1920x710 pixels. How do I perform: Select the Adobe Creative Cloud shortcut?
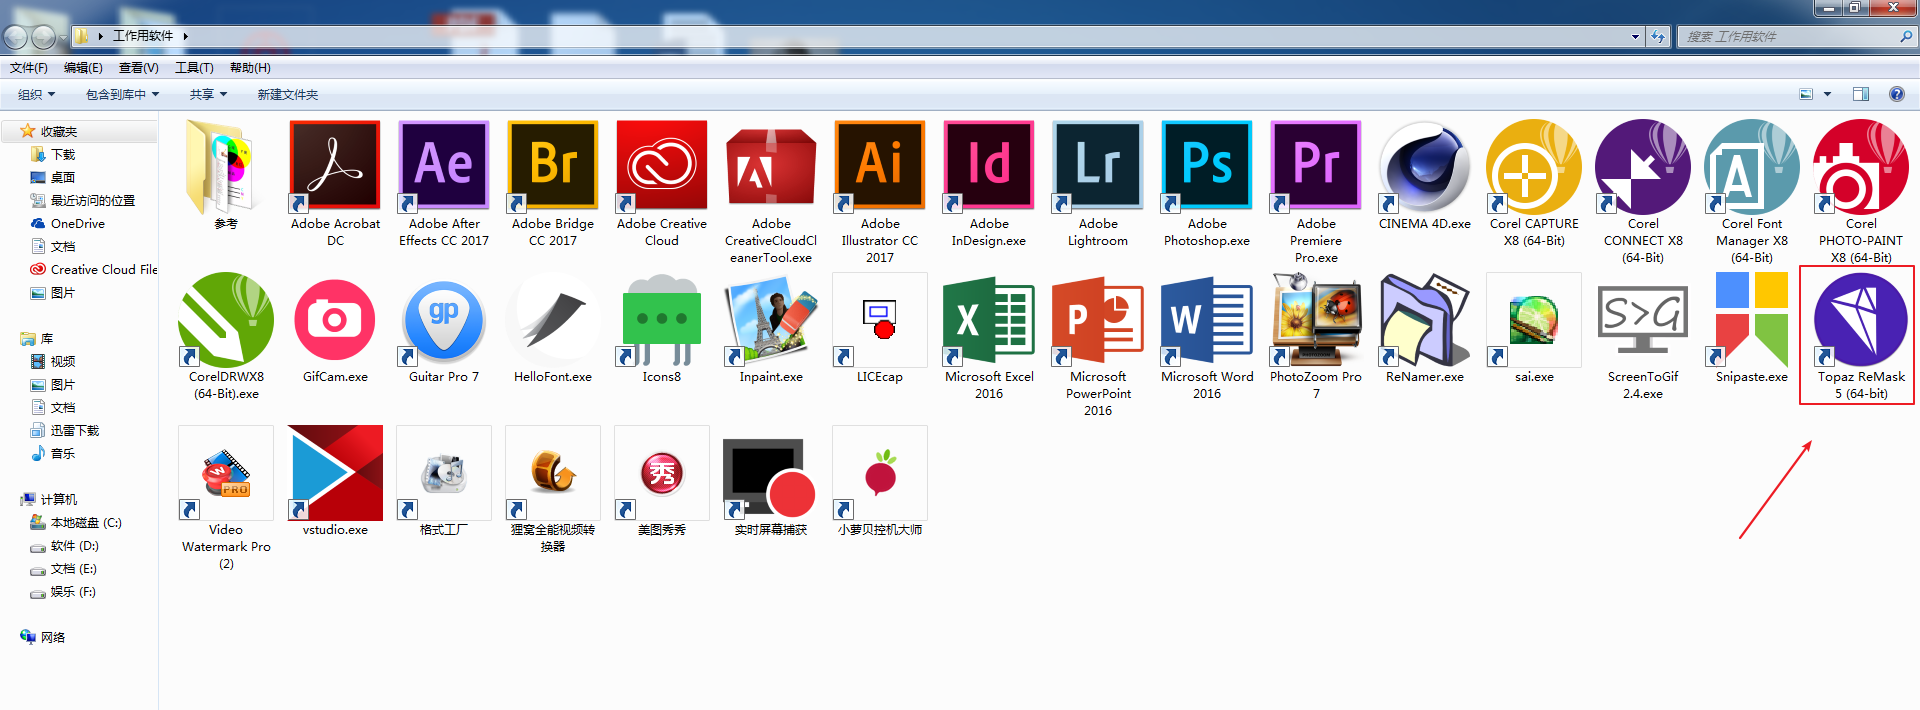click(662, 166)
